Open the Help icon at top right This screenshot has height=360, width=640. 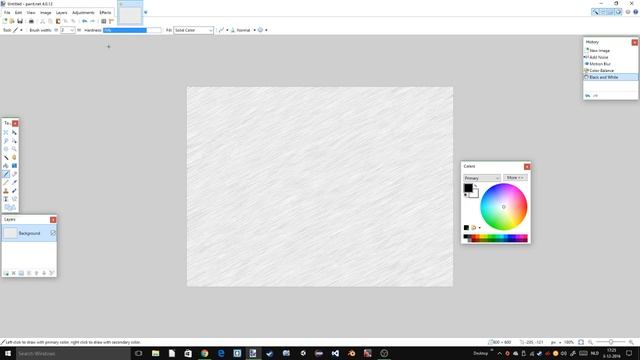tap(636, 12)
